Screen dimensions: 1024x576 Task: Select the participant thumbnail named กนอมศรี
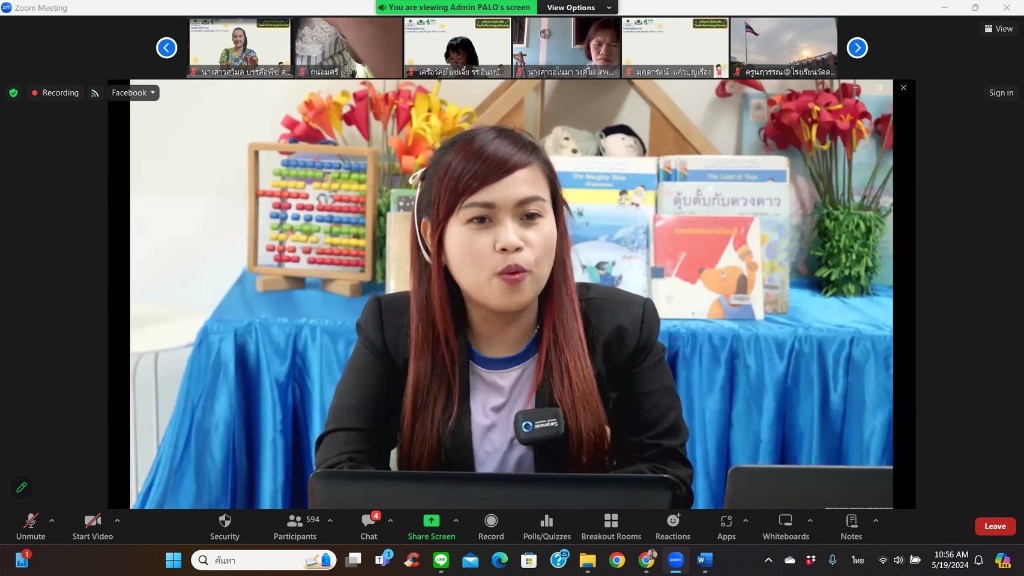(348, 48)
